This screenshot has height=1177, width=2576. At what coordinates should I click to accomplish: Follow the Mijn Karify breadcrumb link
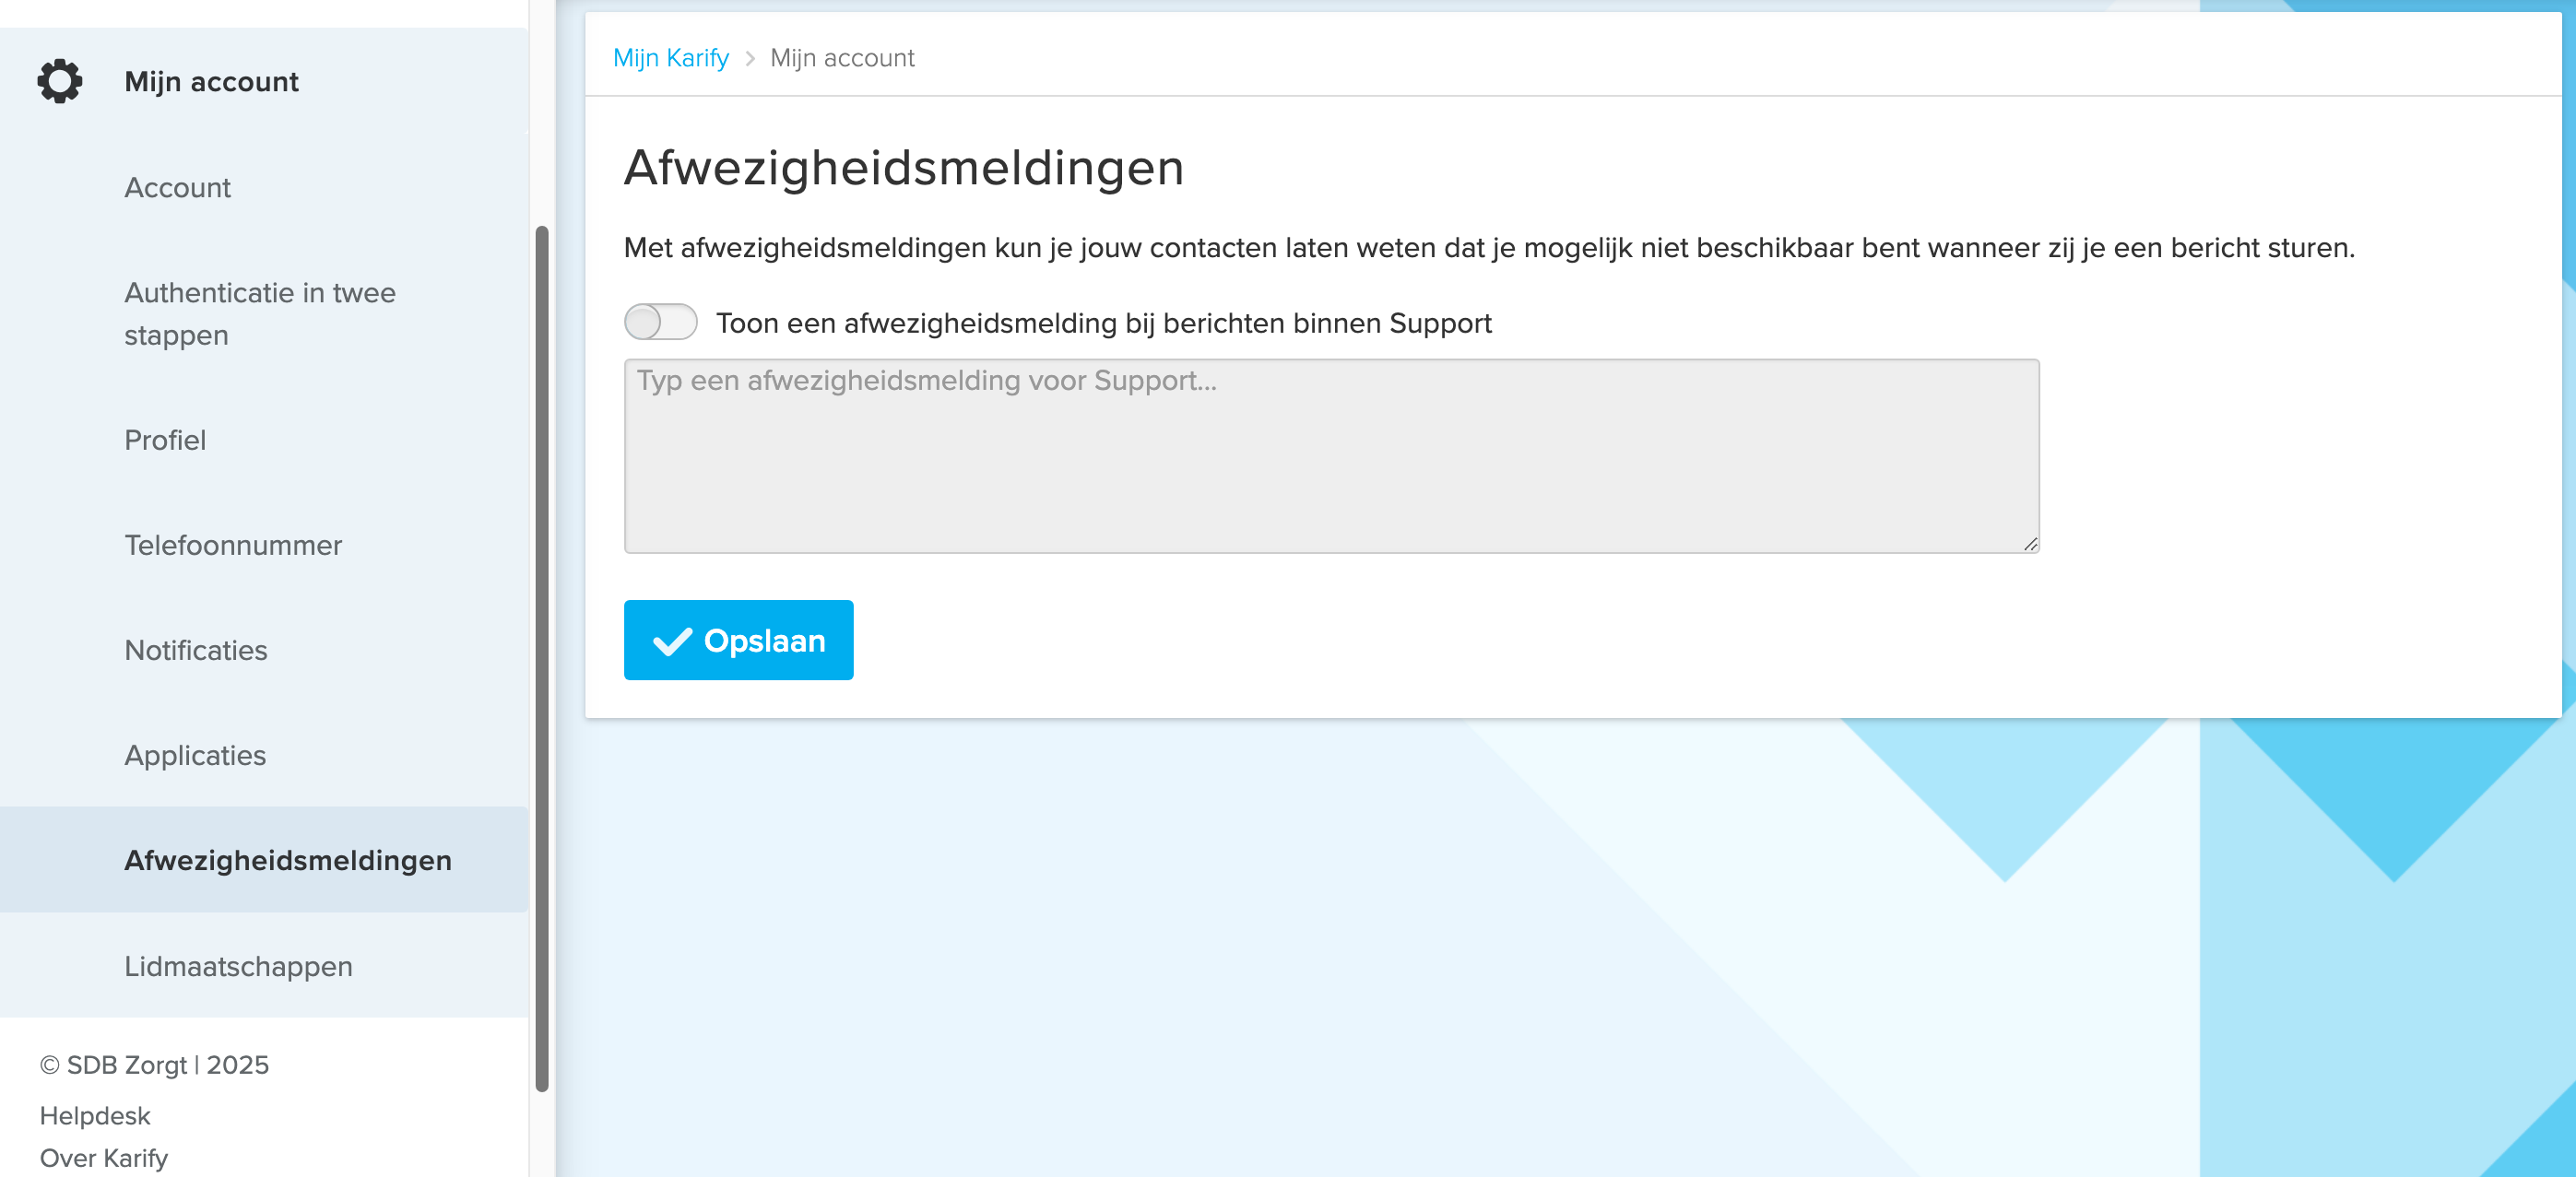click(671, 58)
